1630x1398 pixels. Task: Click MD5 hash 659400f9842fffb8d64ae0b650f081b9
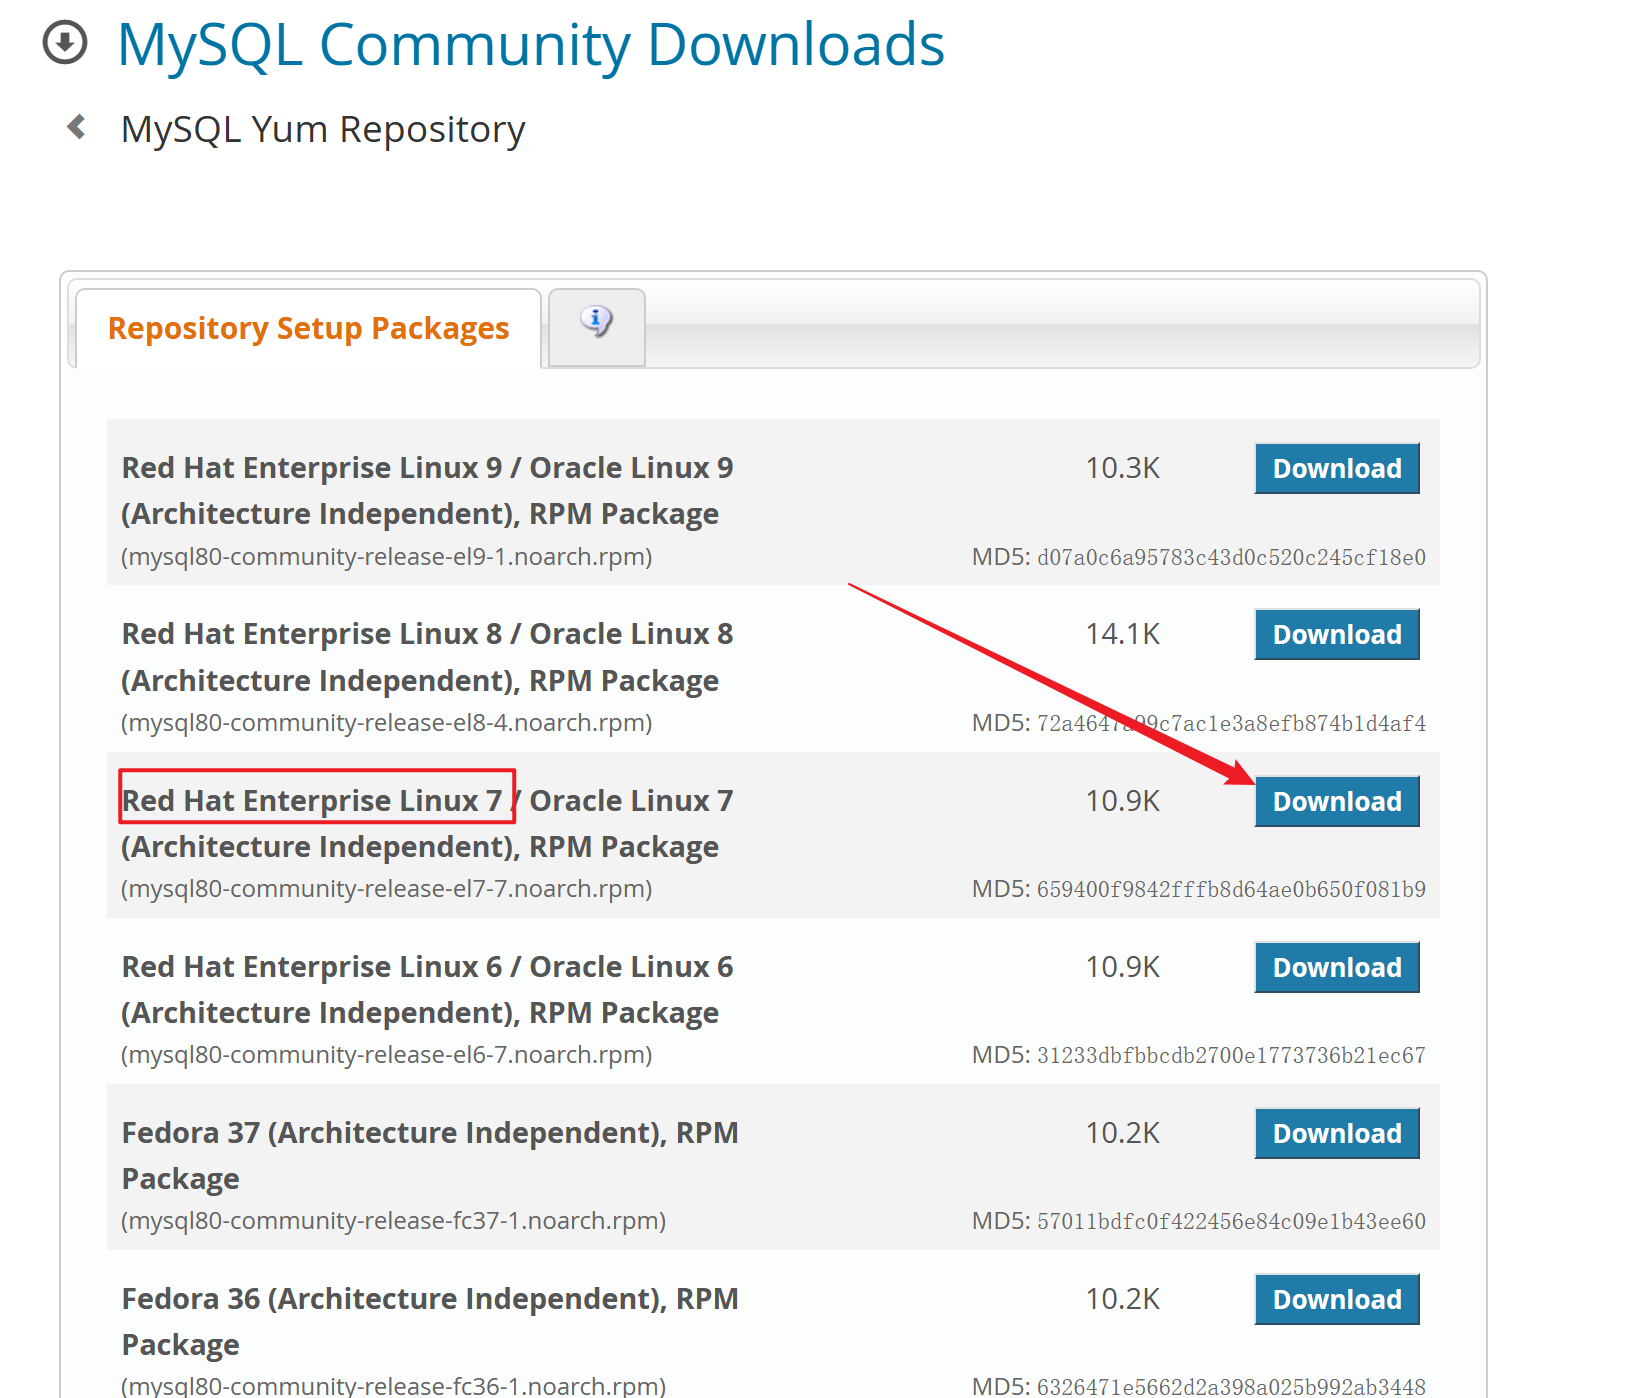coord(1231,889)
